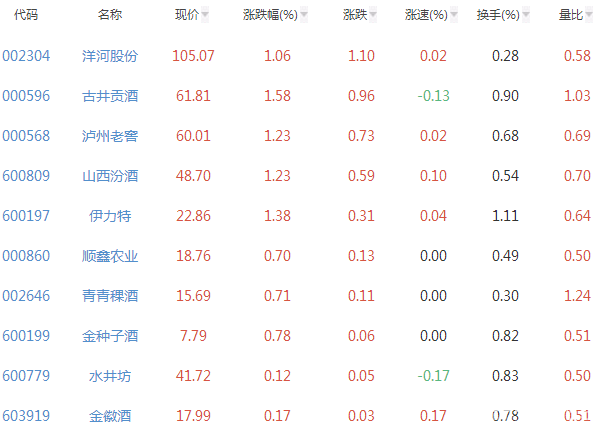
Task: Open stock code 000860
Action: [26, 256]
